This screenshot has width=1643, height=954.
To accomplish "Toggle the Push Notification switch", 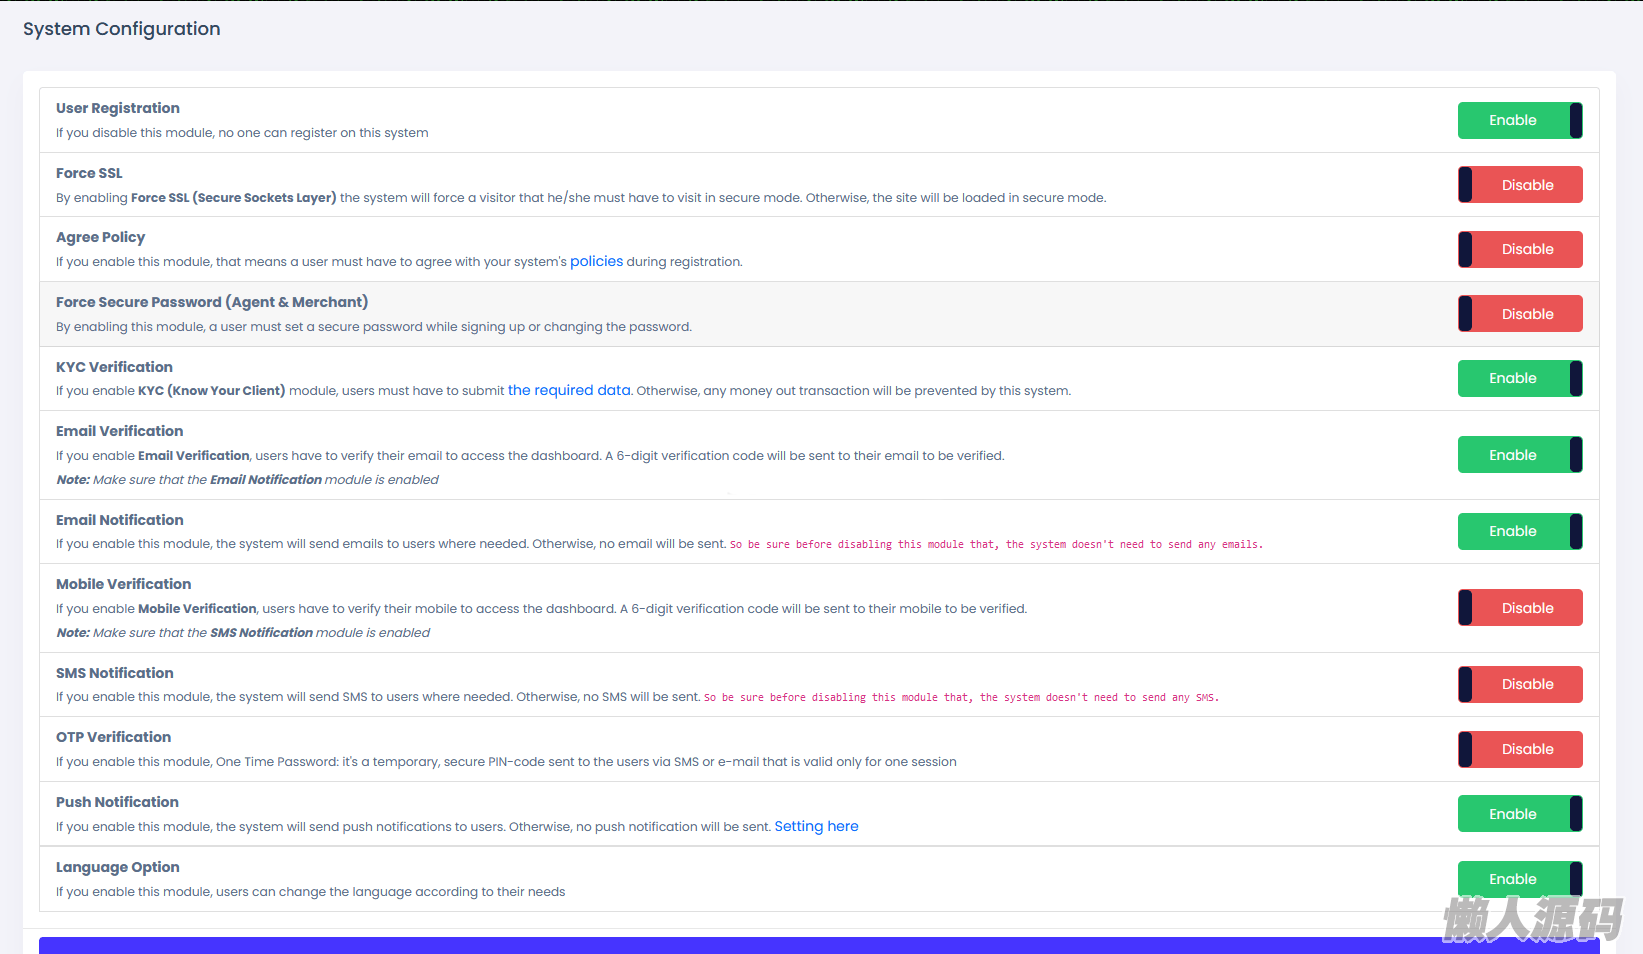I will tap(1520, 814).
